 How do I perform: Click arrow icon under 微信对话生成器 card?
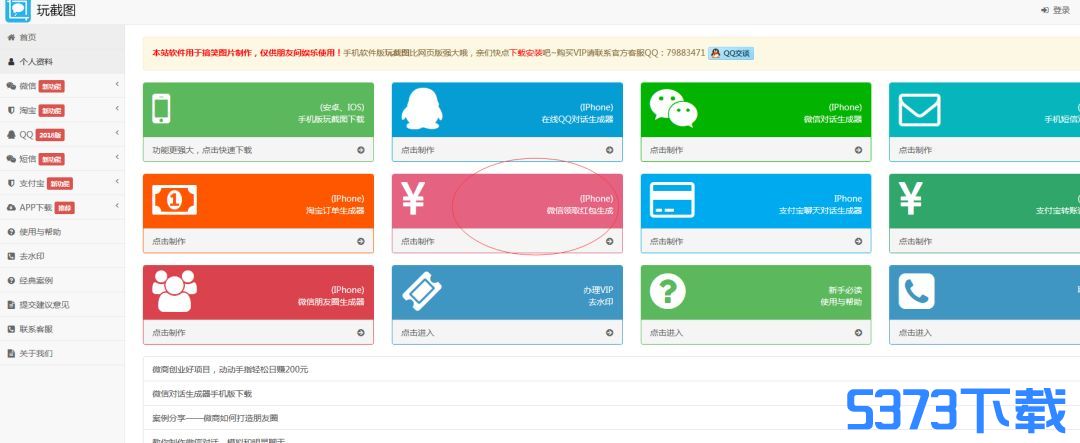pyautogui.click(x=858, y=150)
